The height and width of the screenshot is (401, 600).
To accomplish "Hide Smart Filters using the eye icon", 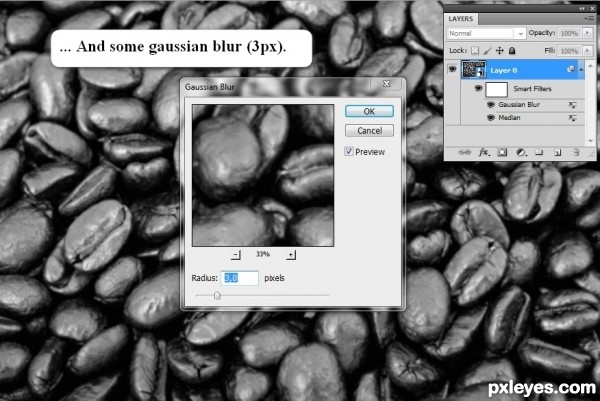I will tap(478, 88).
